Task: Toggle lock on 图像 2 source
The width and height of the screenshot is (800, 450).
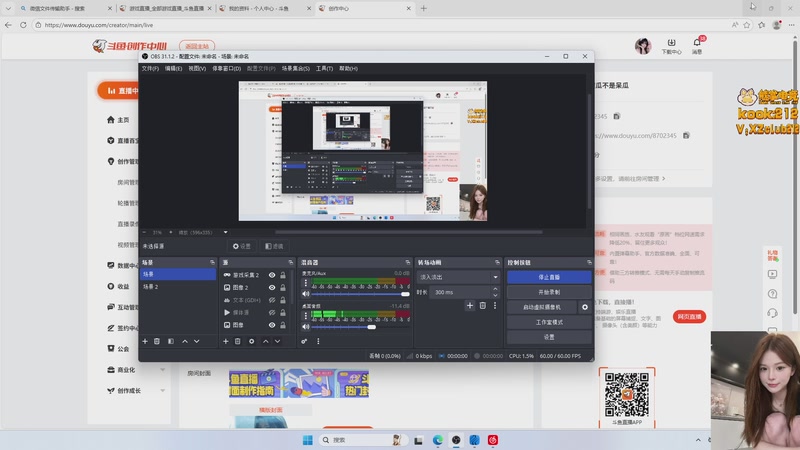Action: pyautogui.click(x=283, y=288)
